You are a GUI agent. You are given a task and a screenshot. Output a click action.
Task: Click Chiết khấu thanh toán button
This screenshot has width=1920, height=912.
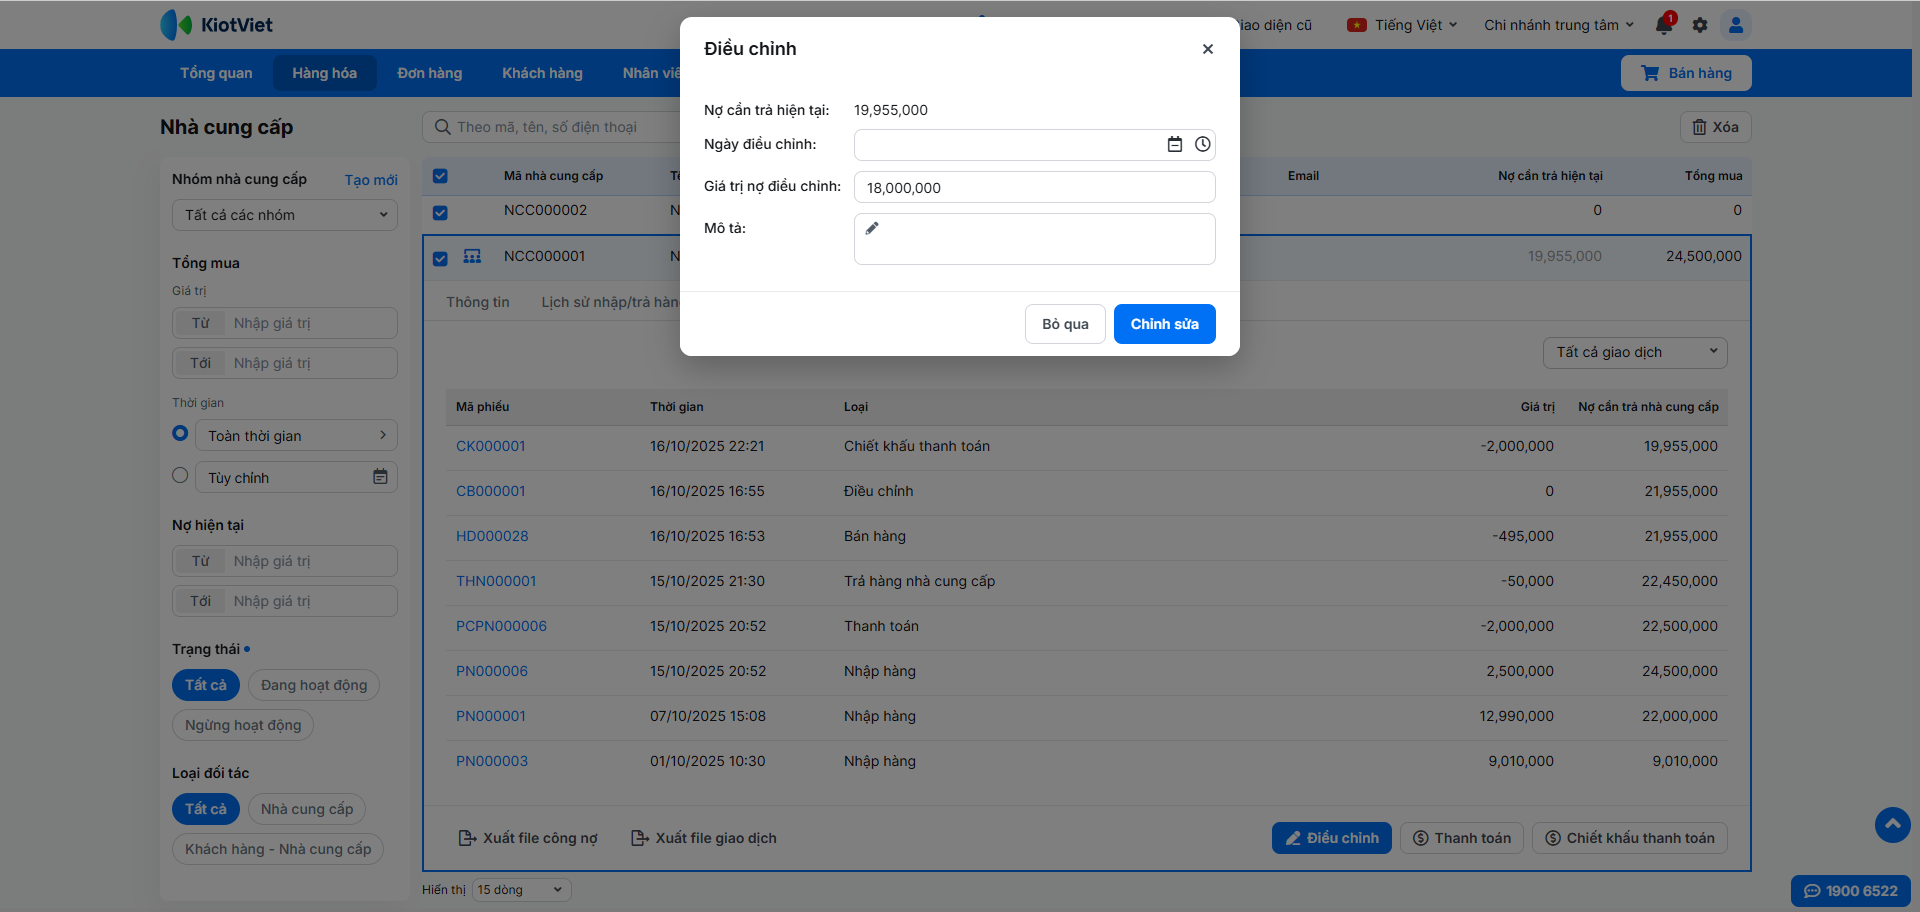pyautogui.click(x=1630, y=838)
